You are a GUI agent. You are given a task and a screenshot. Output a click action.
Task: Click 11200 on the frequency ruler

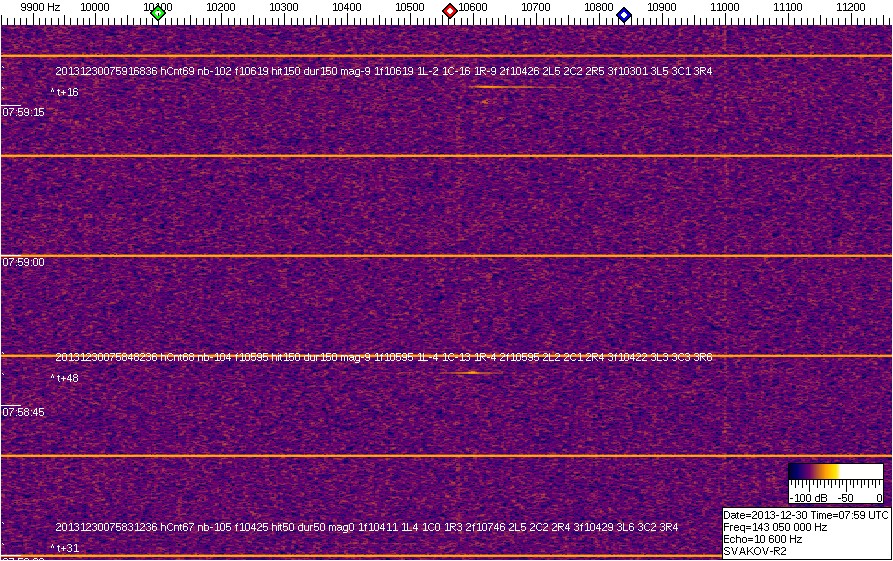tap(851, 7)
